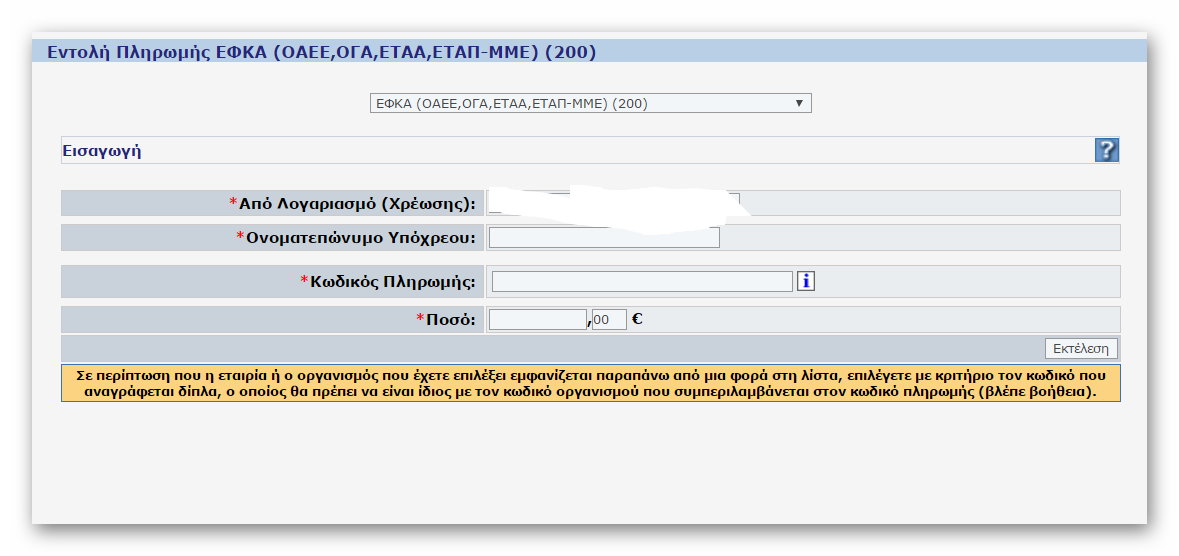This screenshot has height=556, width=1179.
Task: Click the Ποσό label text
Action: pos(451,319)
